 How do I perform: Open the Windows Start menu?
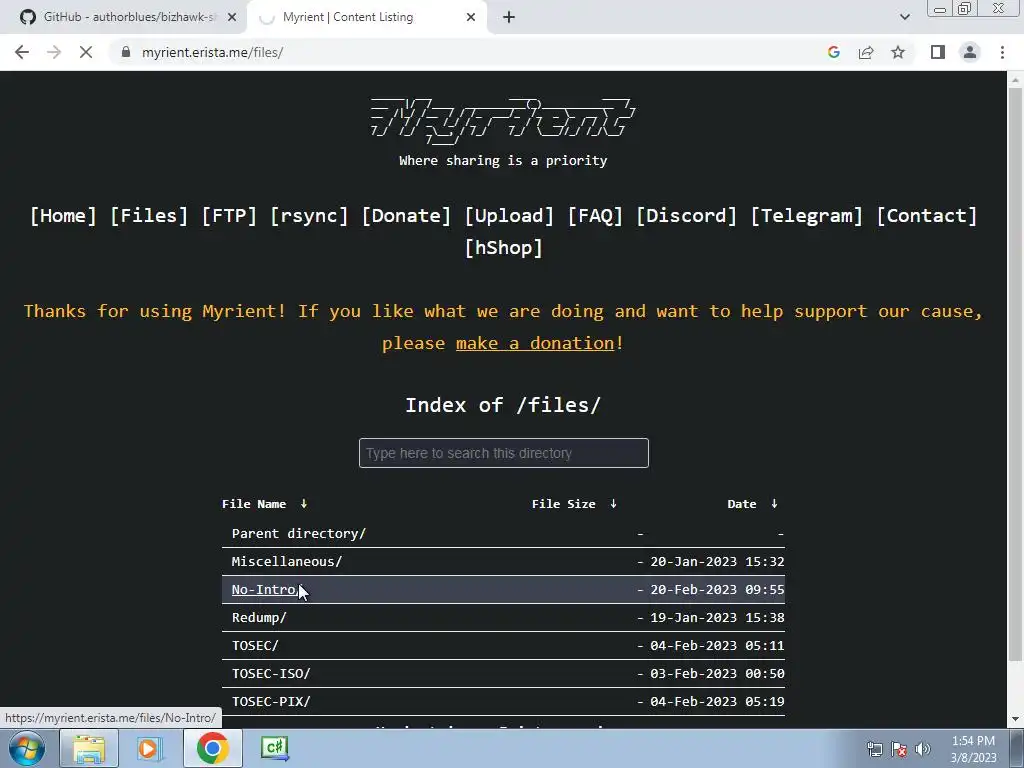tap(27, 748)
